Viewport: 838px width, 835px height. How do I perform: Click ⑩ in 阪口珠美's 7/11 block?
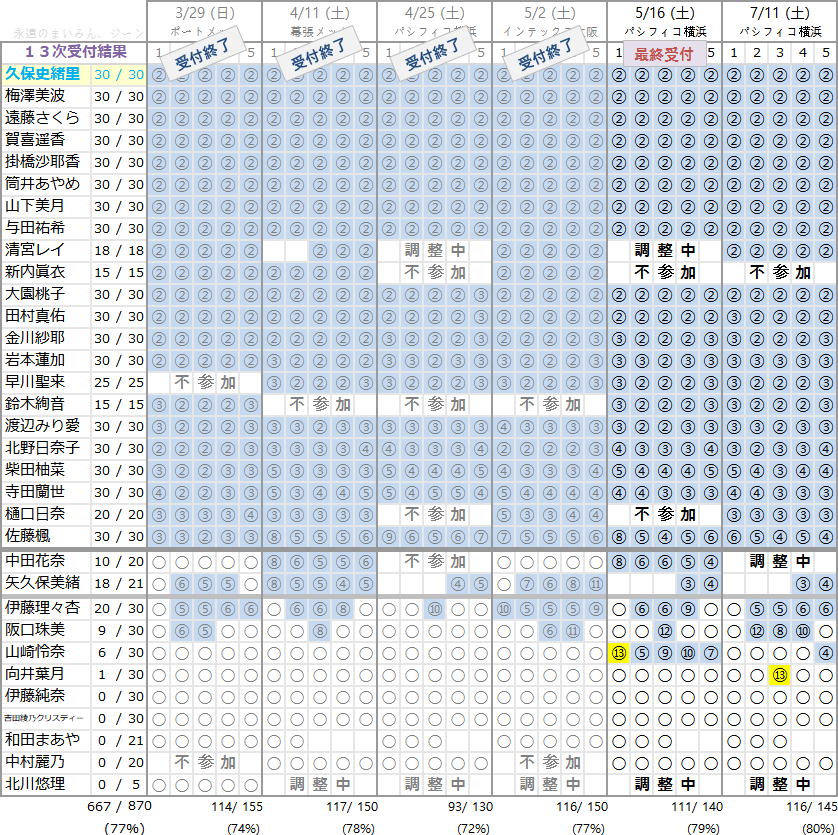[803, 631]
